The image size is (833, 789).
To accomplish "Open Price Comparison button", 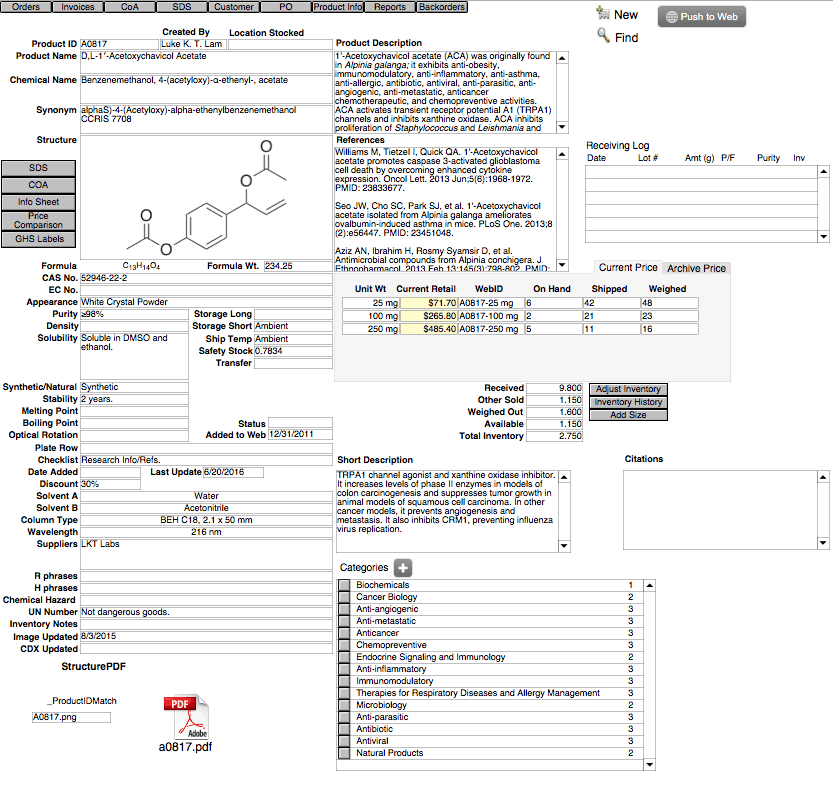I will [x=38, y=220].
